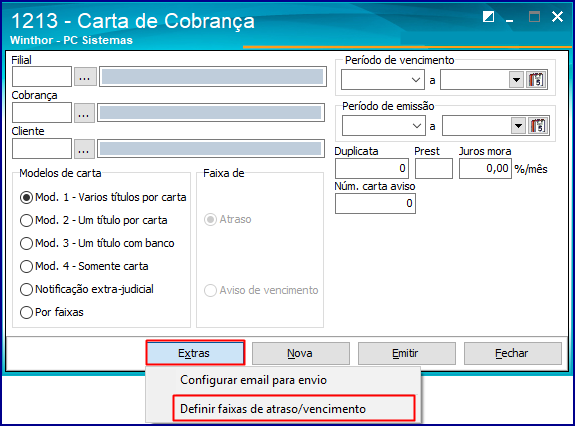Image resolution: width=575 pixels, height=426 pixels.
Task: Open the Filial lookup ellipsis button
Action: click(x=85, y=76)
